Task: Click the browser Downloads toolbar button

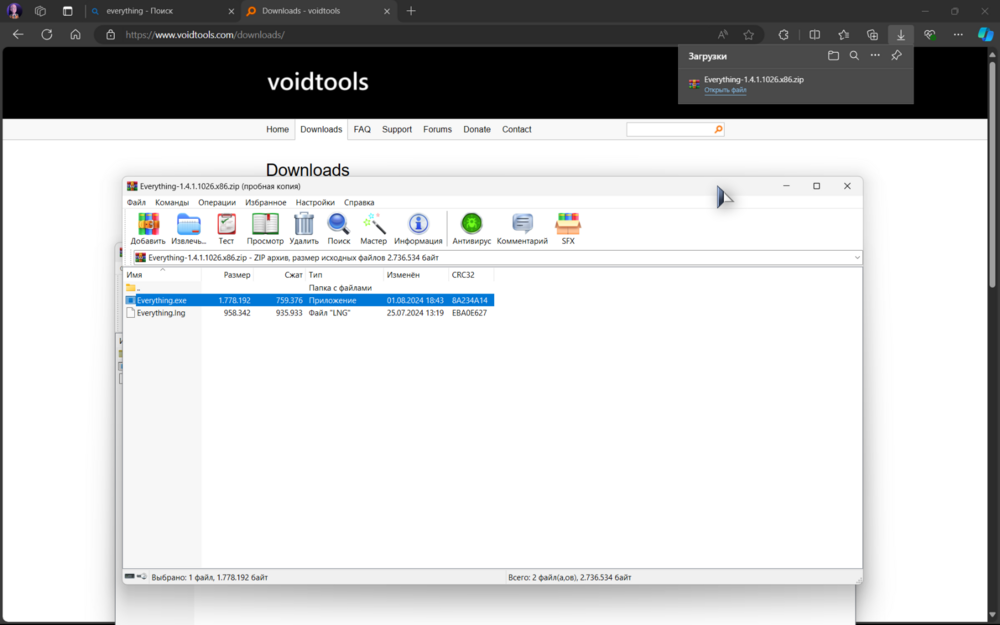Action: coord(901,34)
